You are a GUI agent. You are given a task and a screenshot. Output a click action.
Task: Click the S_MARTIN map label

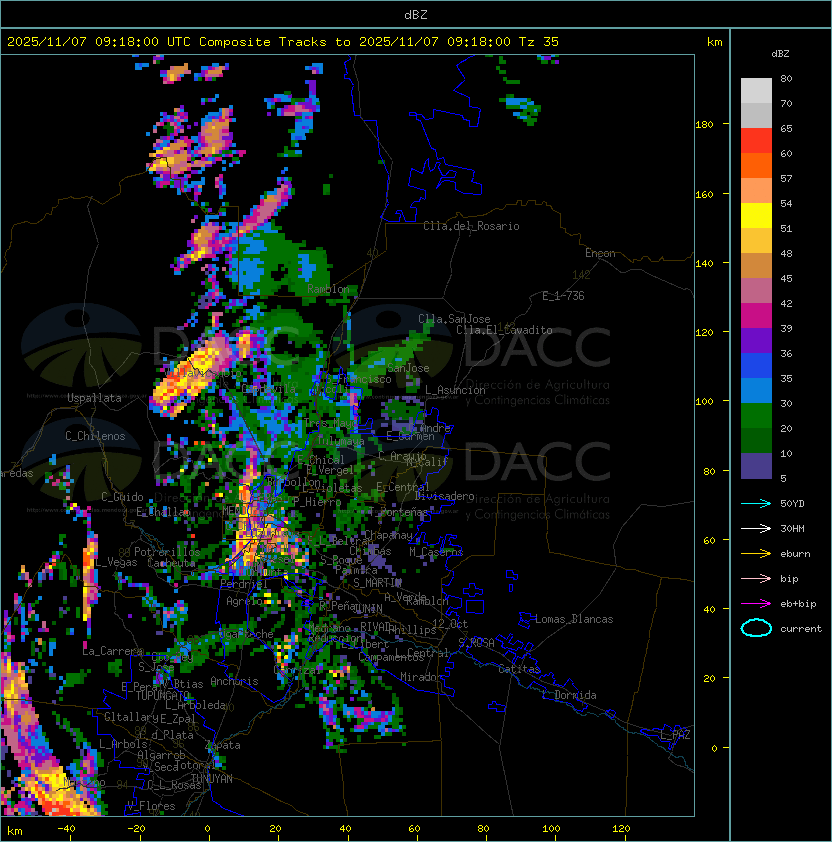[x=377, y=583]
